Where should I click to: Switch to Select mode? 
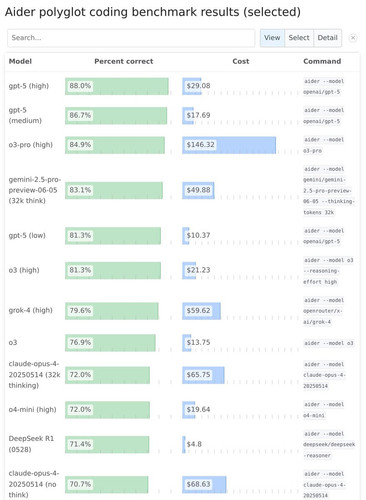299,38
